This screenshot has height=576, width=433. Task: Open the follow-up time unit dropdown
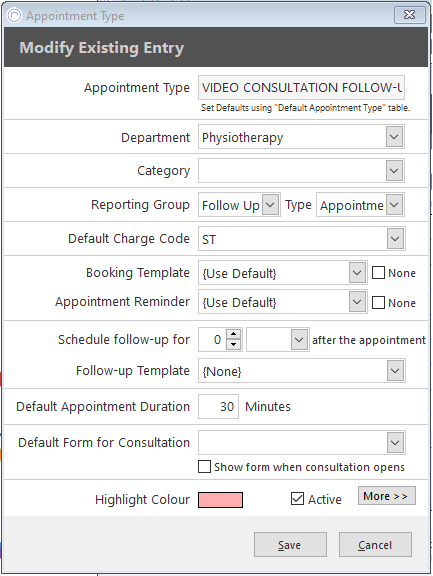[299, 340]
